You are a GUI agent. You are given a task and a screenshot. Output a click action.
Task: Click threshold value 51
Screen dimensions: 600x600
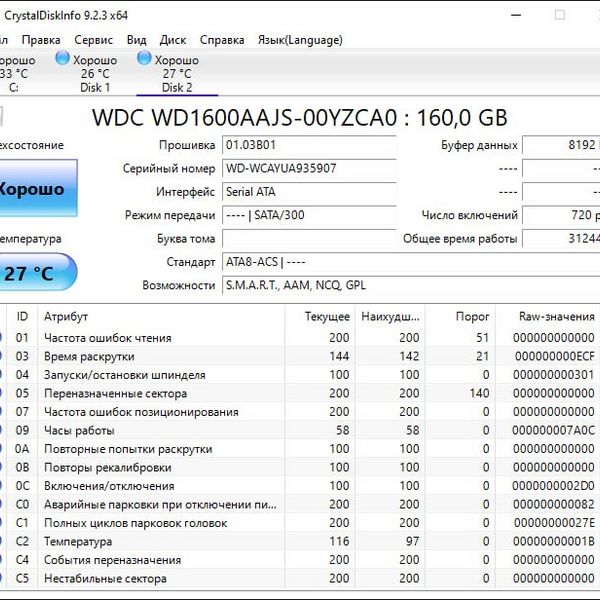pos(483,338)
